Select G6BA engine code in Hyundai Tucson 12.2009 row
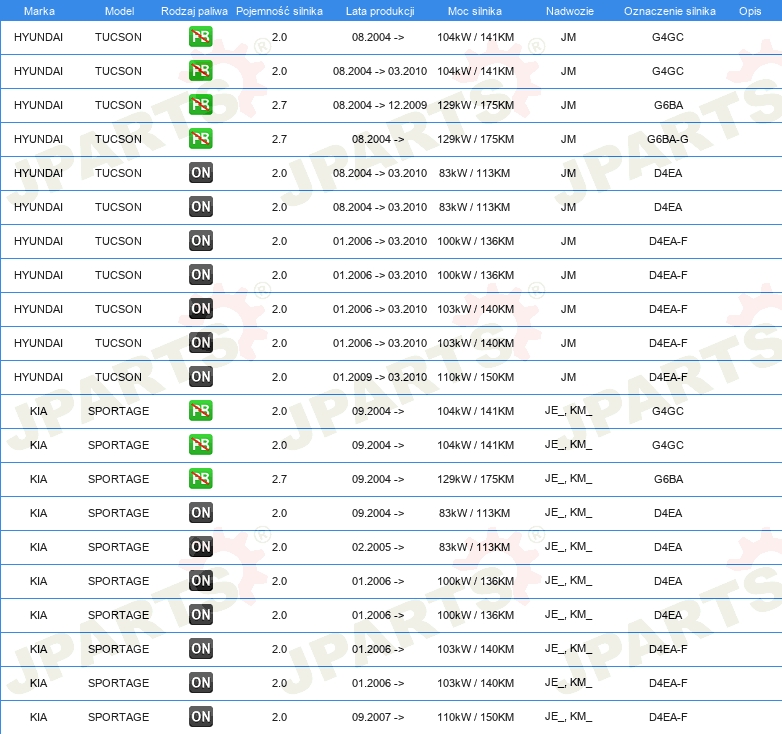Image resolution: width=782 pixels, height=734 pixels. [x=668, y=105]
